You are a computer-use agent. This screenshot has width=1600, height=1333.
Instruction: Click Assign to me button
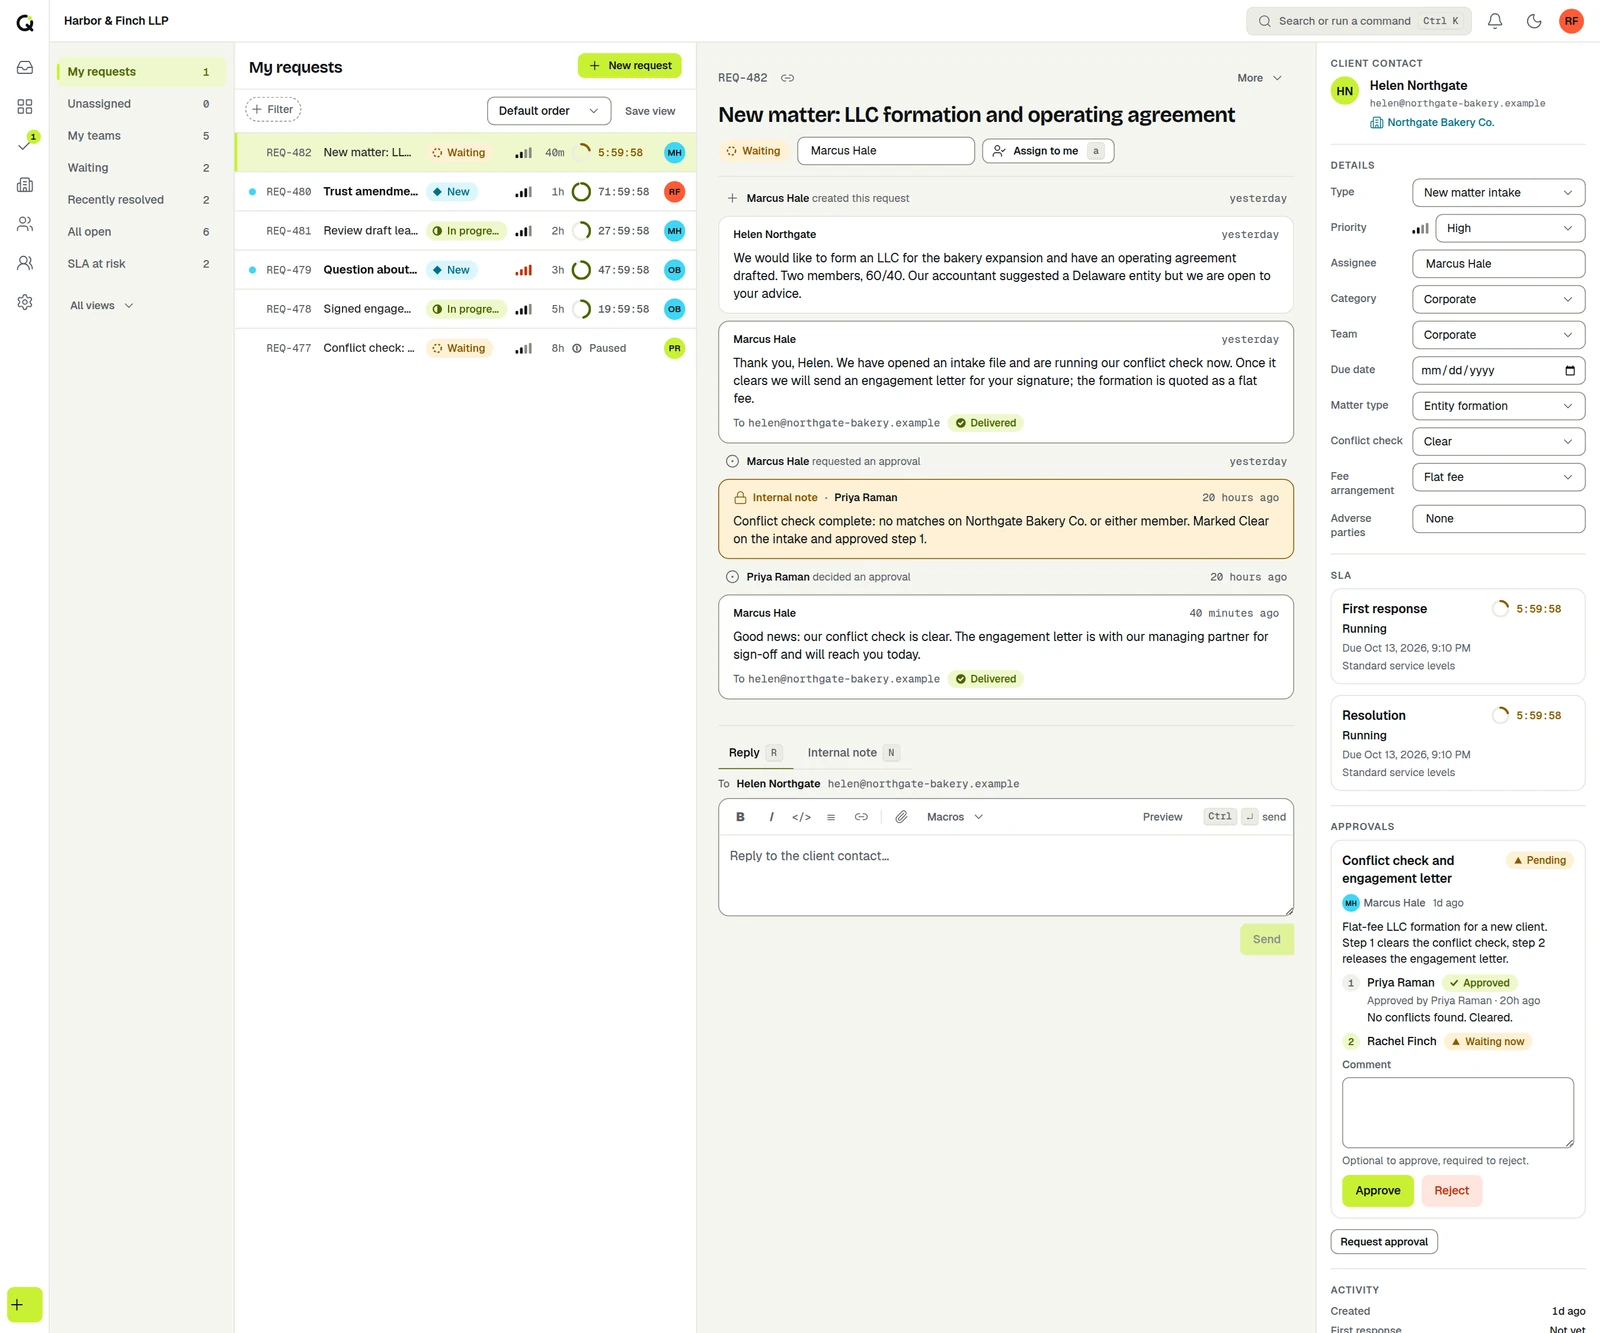1048,151
